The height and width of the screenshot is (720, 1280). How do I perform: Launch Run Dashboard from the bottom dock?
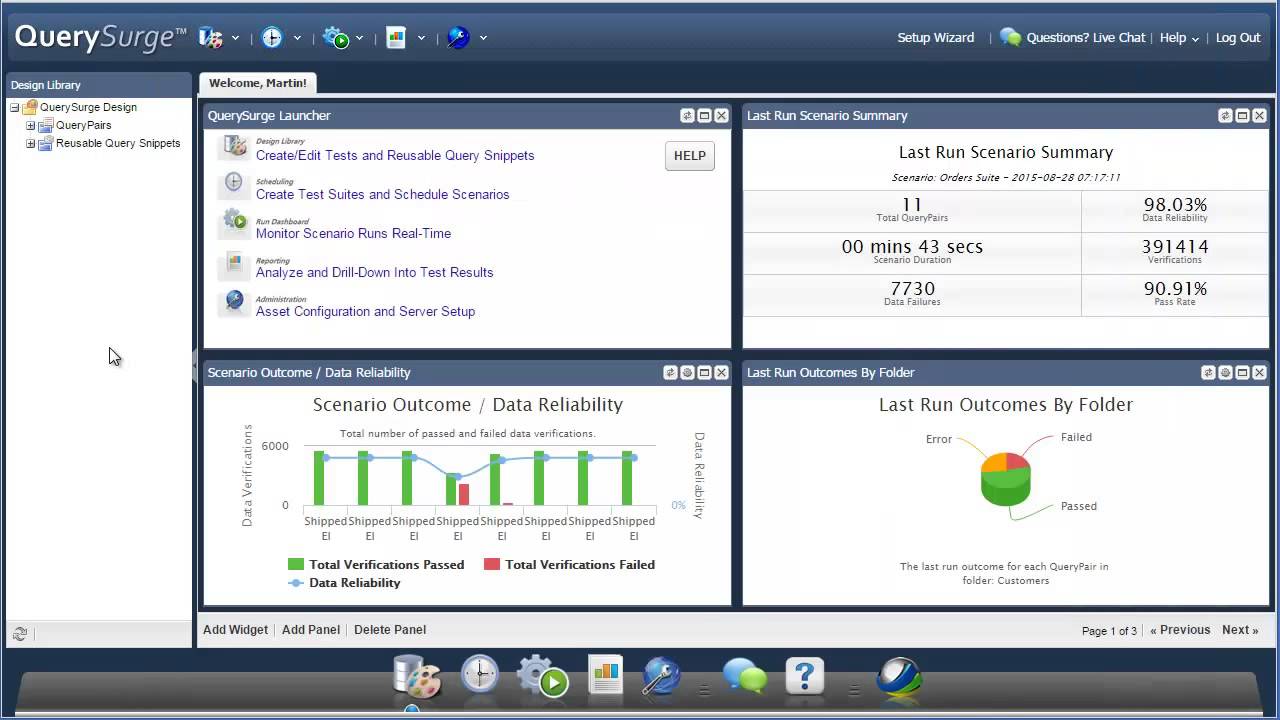[x=542, y=677]
